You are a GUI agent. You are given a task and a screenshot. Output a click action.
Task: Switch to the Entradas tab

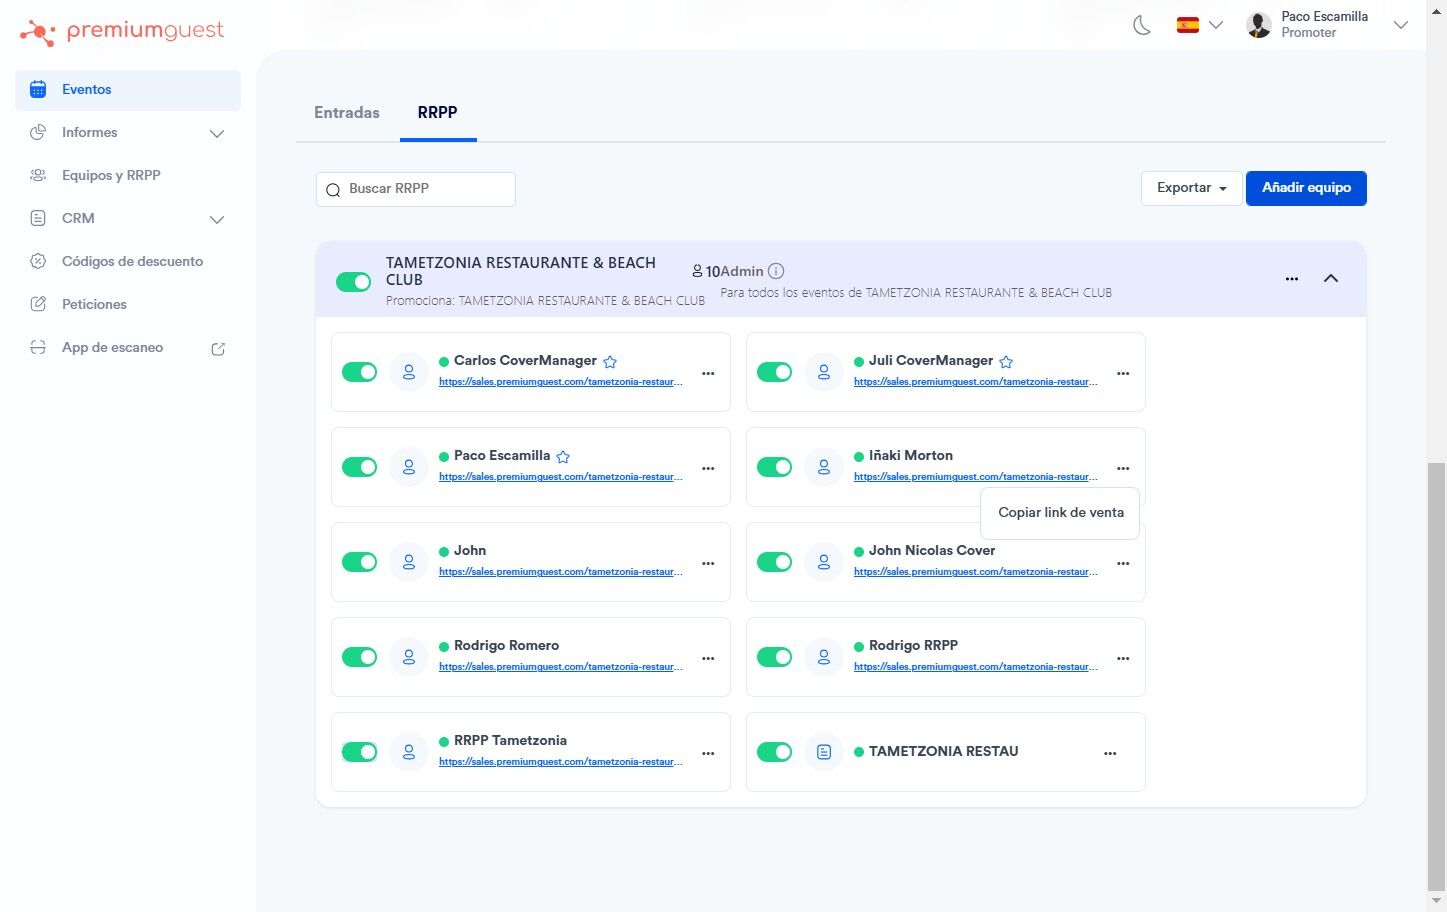pos(347,113)
